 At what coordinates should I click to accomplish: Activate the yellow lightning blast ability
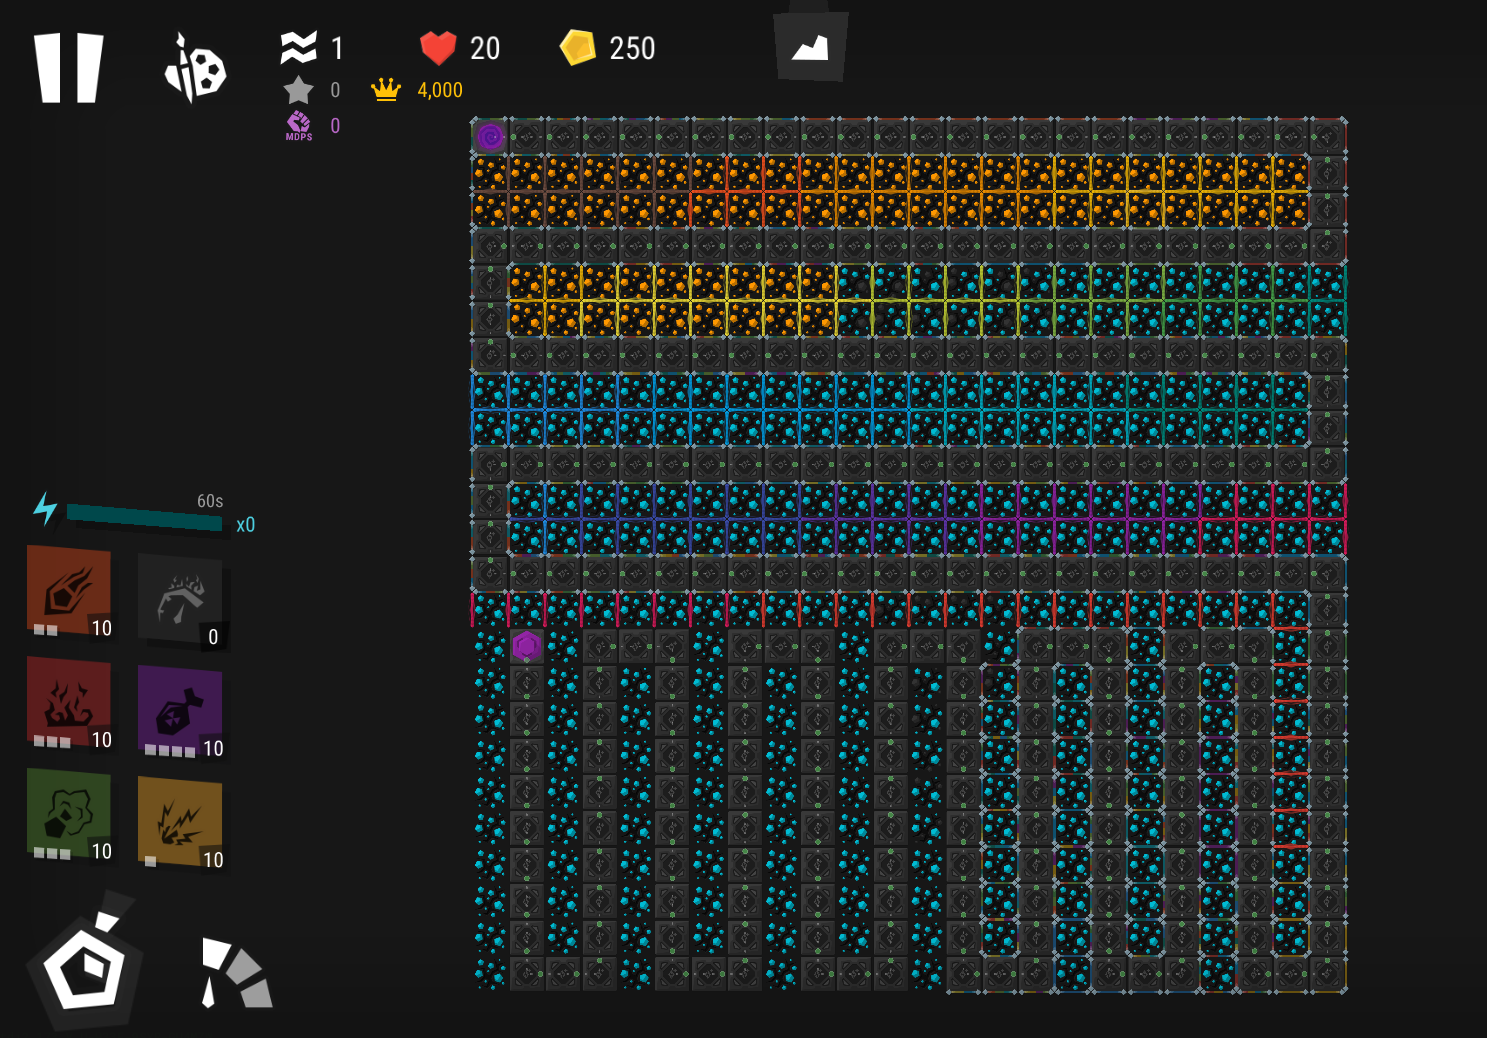[180, 822]
